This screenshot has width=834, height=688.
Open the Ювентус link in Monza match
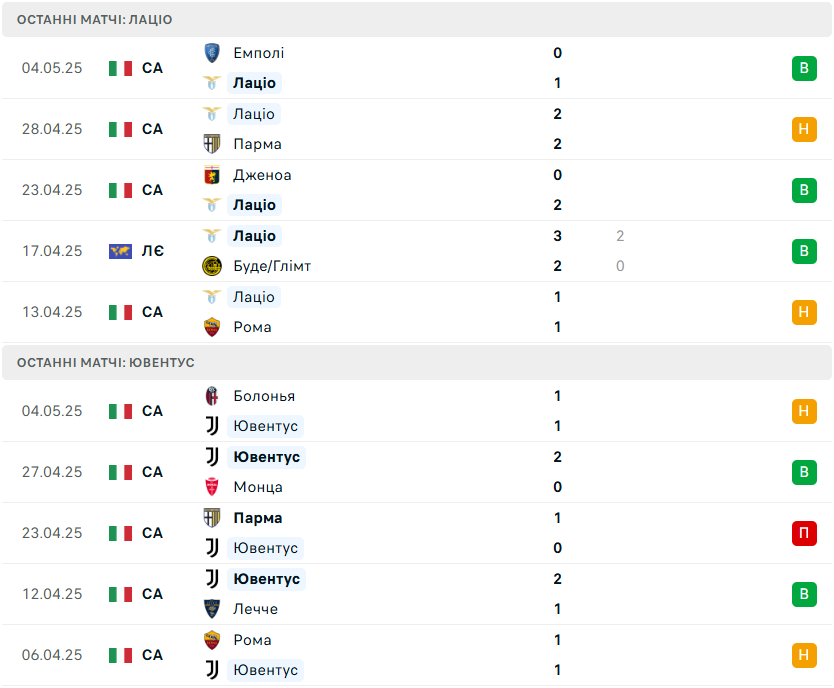266,457
